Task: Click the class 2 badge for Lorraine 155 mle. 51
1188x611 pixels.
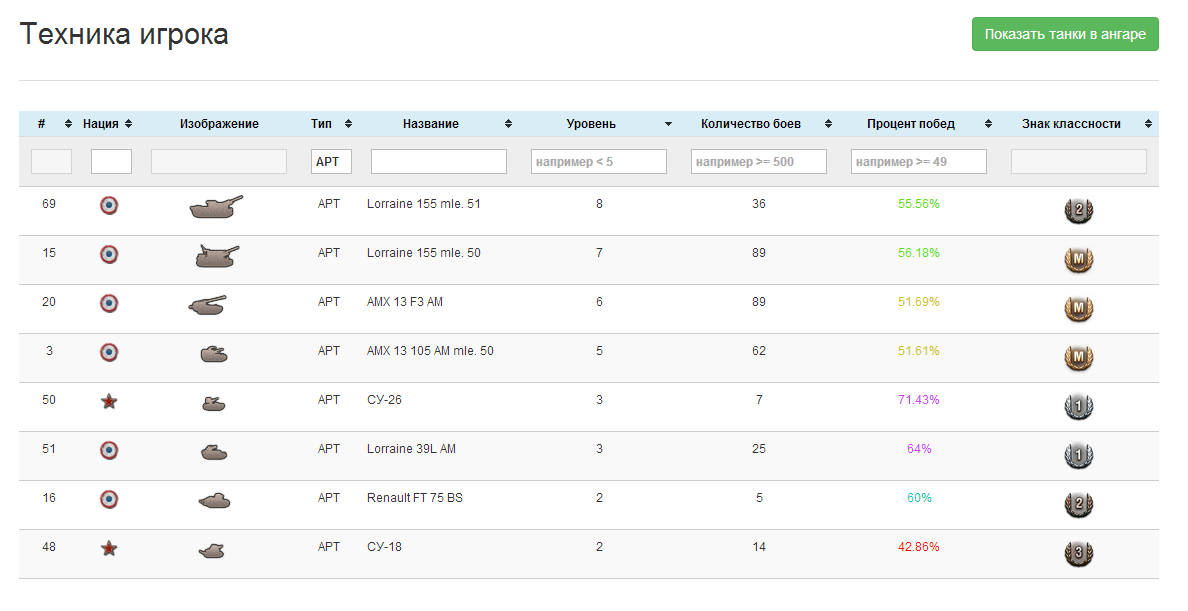Action: click(1078, 211)
